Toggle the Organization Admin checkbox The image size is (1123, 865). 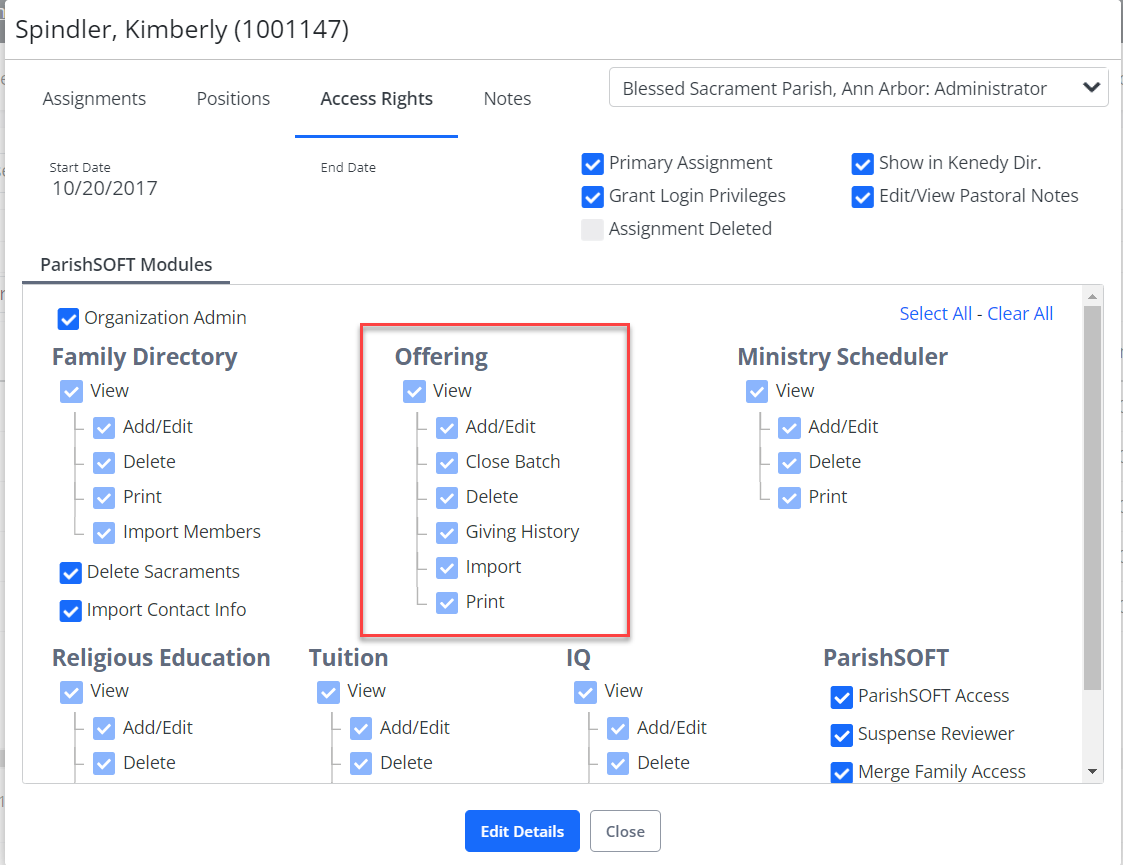pos(68,319)
